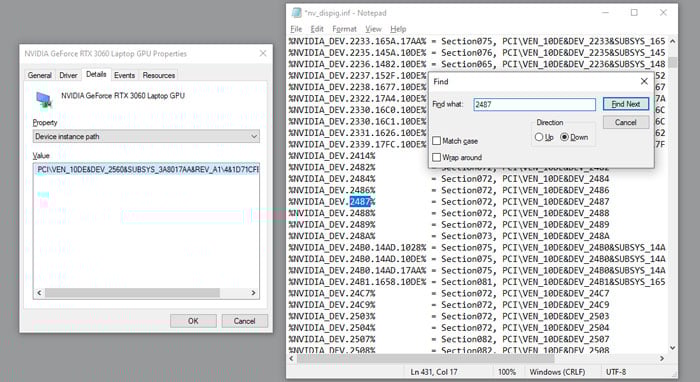Click the %NVIDIA_DEV.2414% line
Screen dimensions: 700x382
pyautogui.click(x=332, y=156)
